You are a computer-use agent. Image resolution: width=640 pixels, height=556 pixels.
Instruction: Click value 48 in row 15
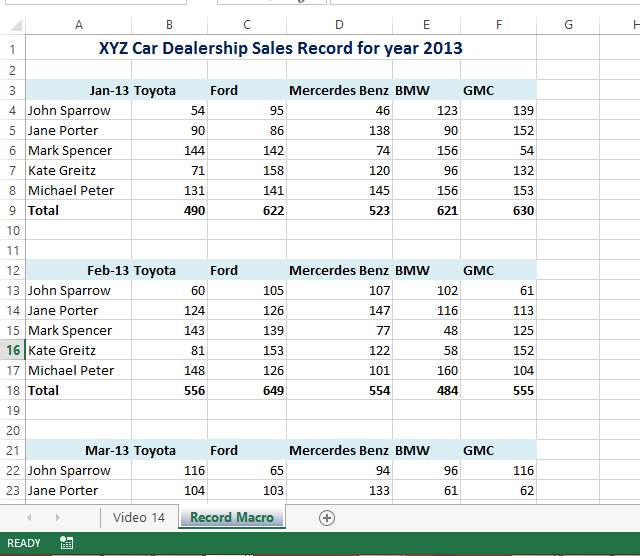[x=426, y=330]
